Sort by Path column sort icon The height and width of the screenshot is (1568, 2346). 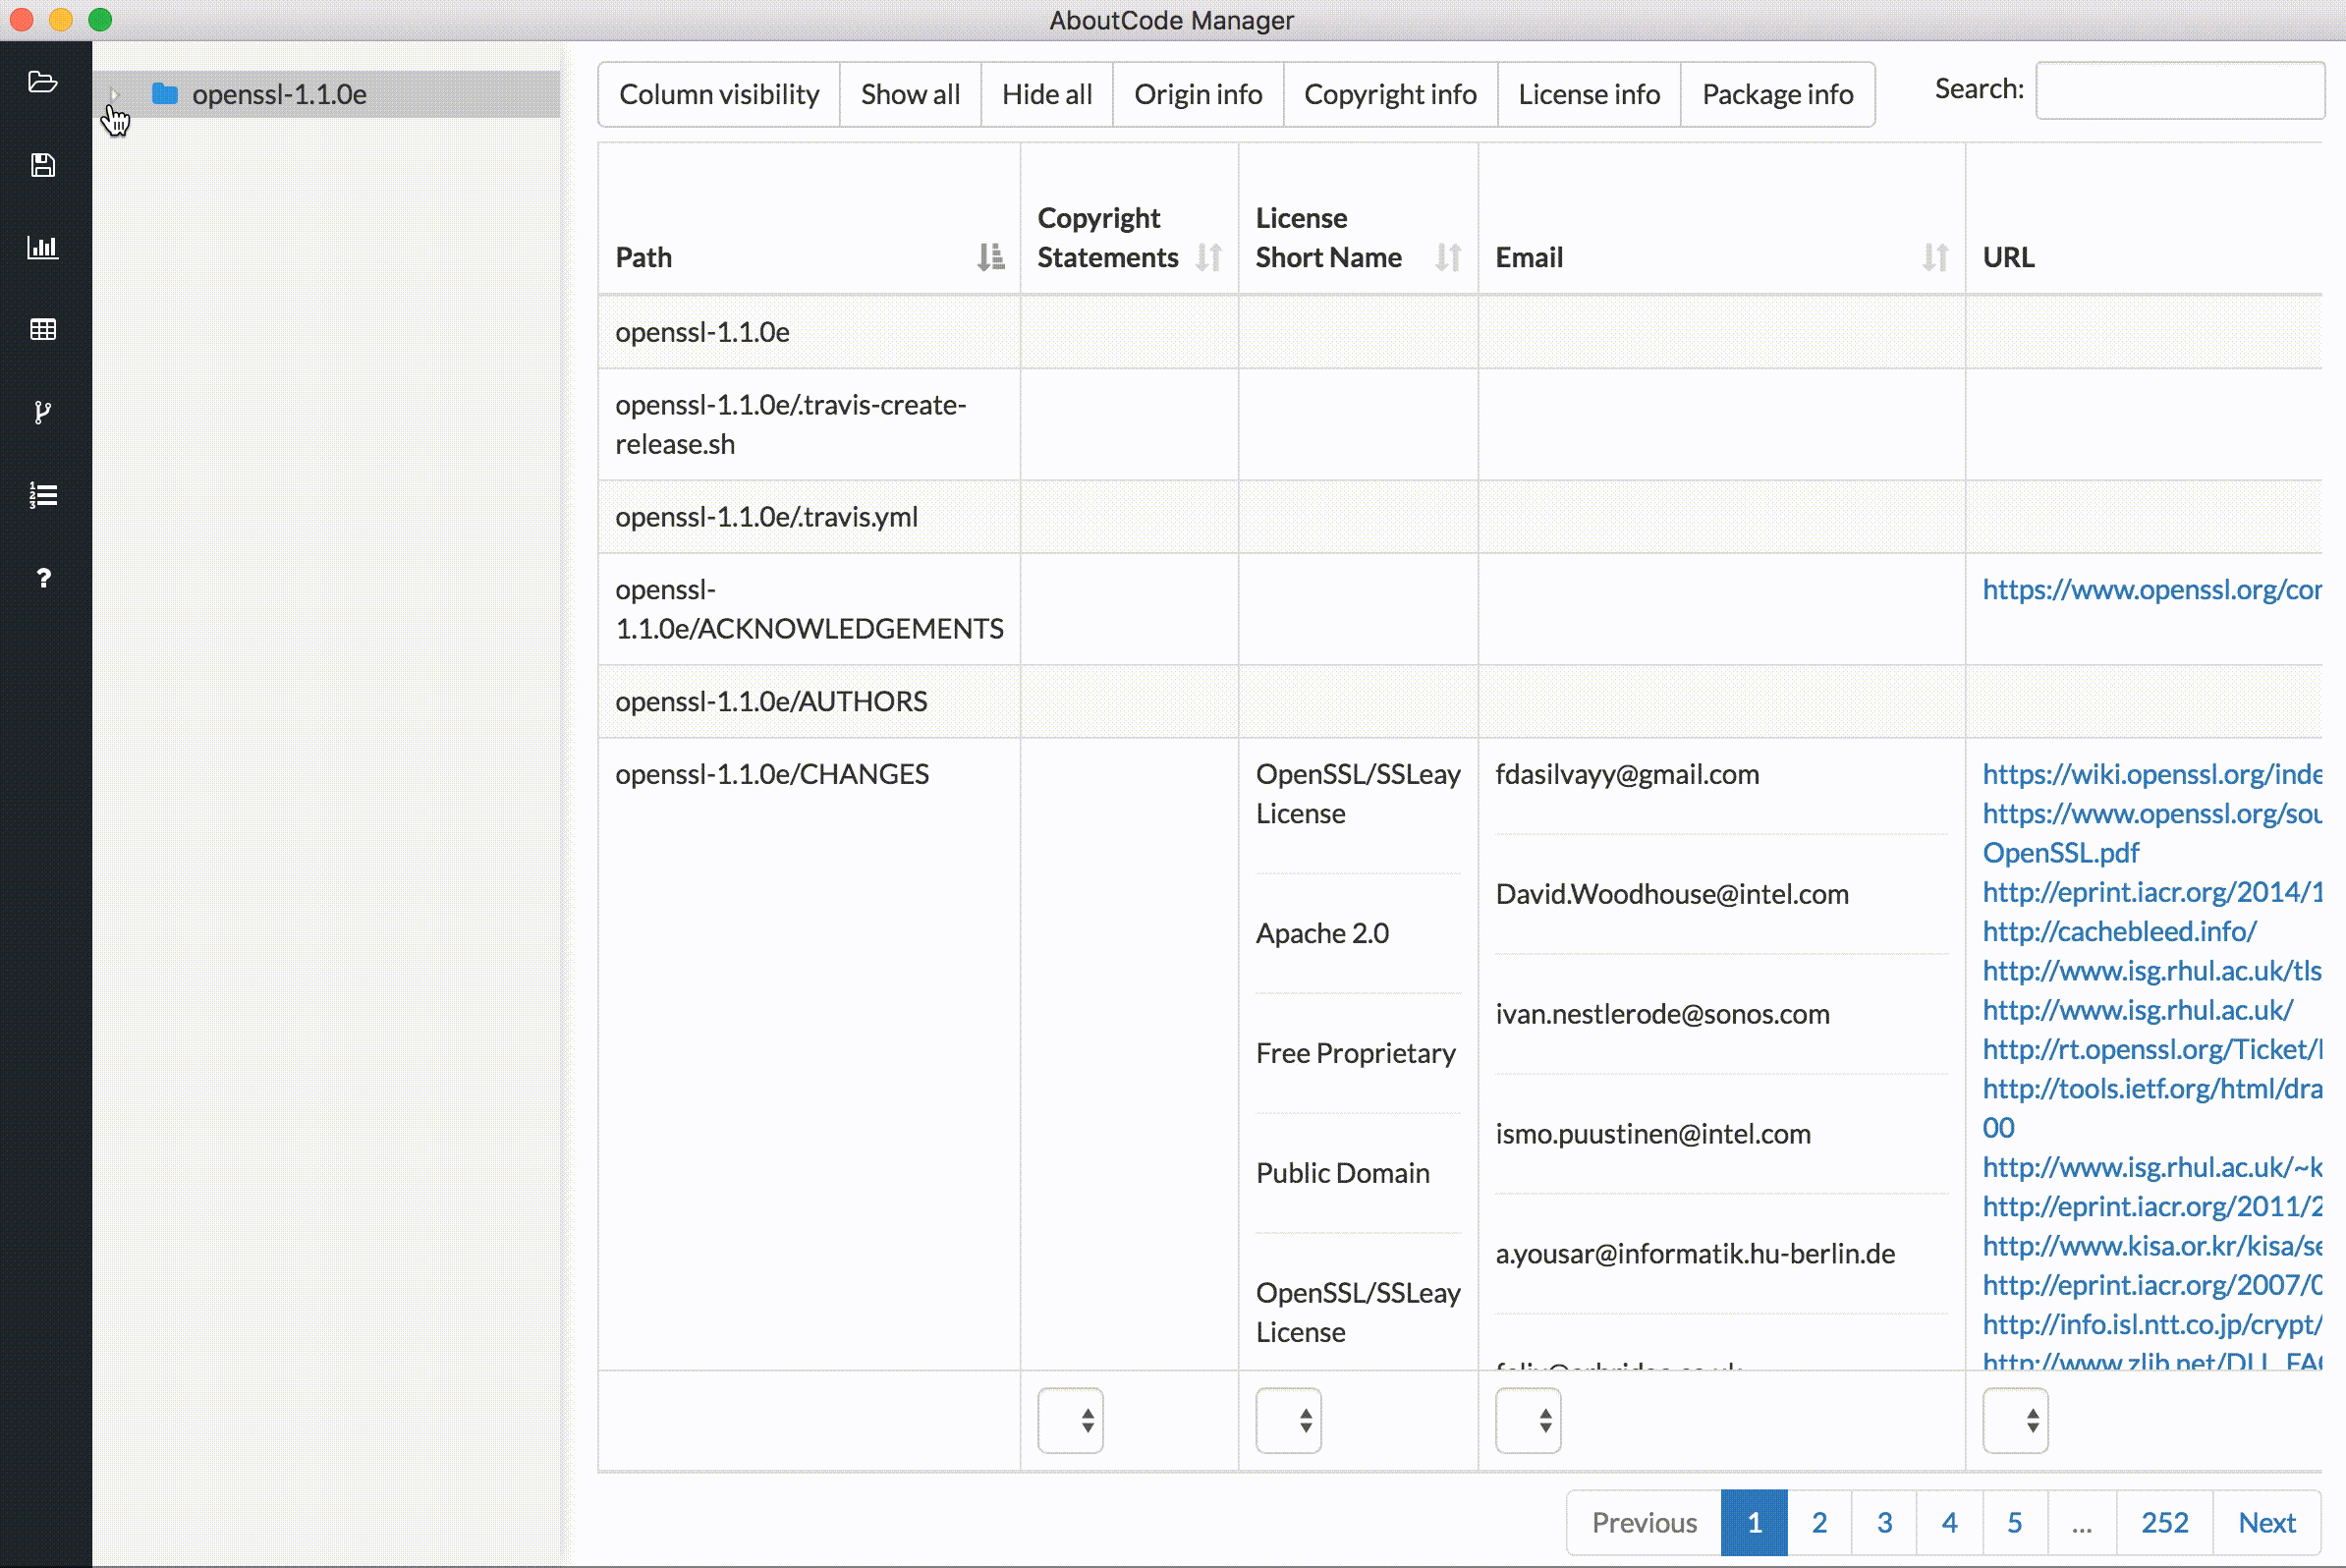tap(990, 257)
